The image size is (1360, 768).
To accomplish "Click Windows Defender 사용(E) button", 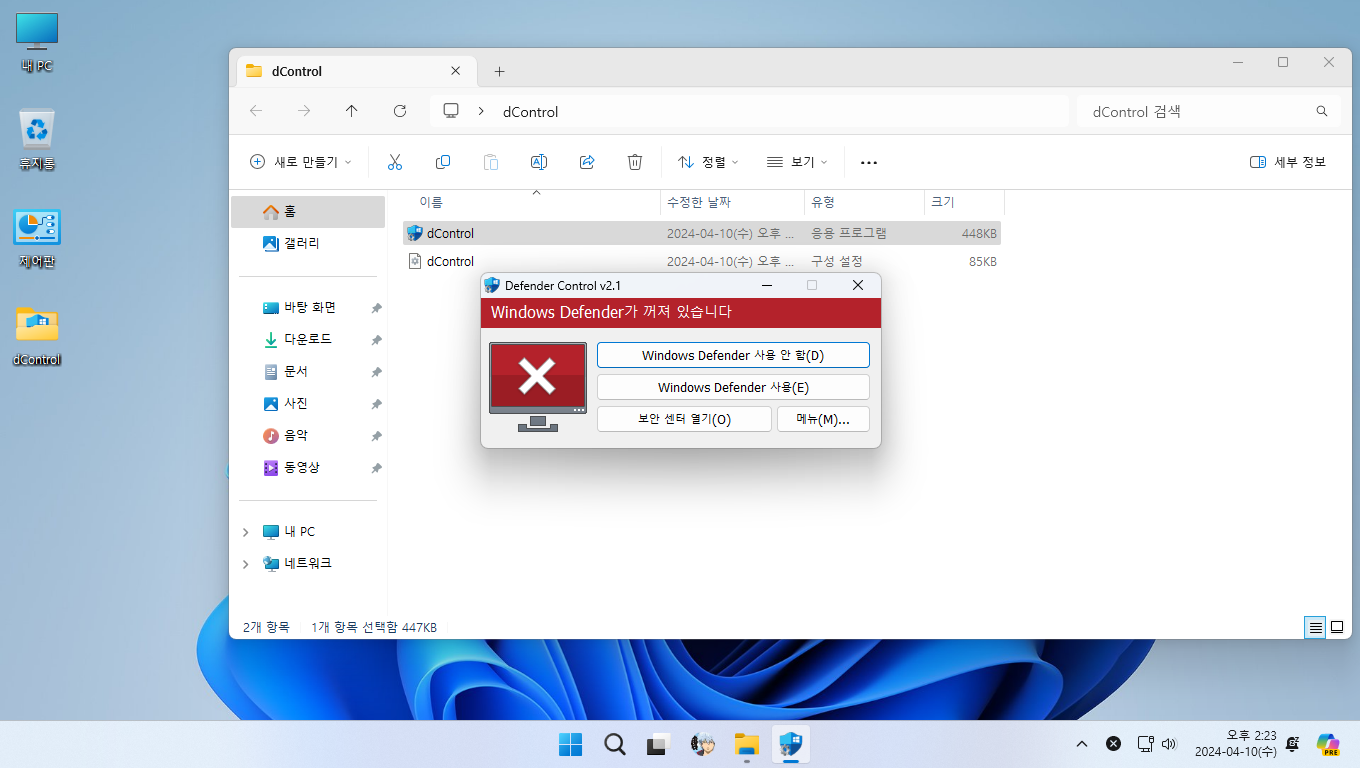I will point(733,387).
